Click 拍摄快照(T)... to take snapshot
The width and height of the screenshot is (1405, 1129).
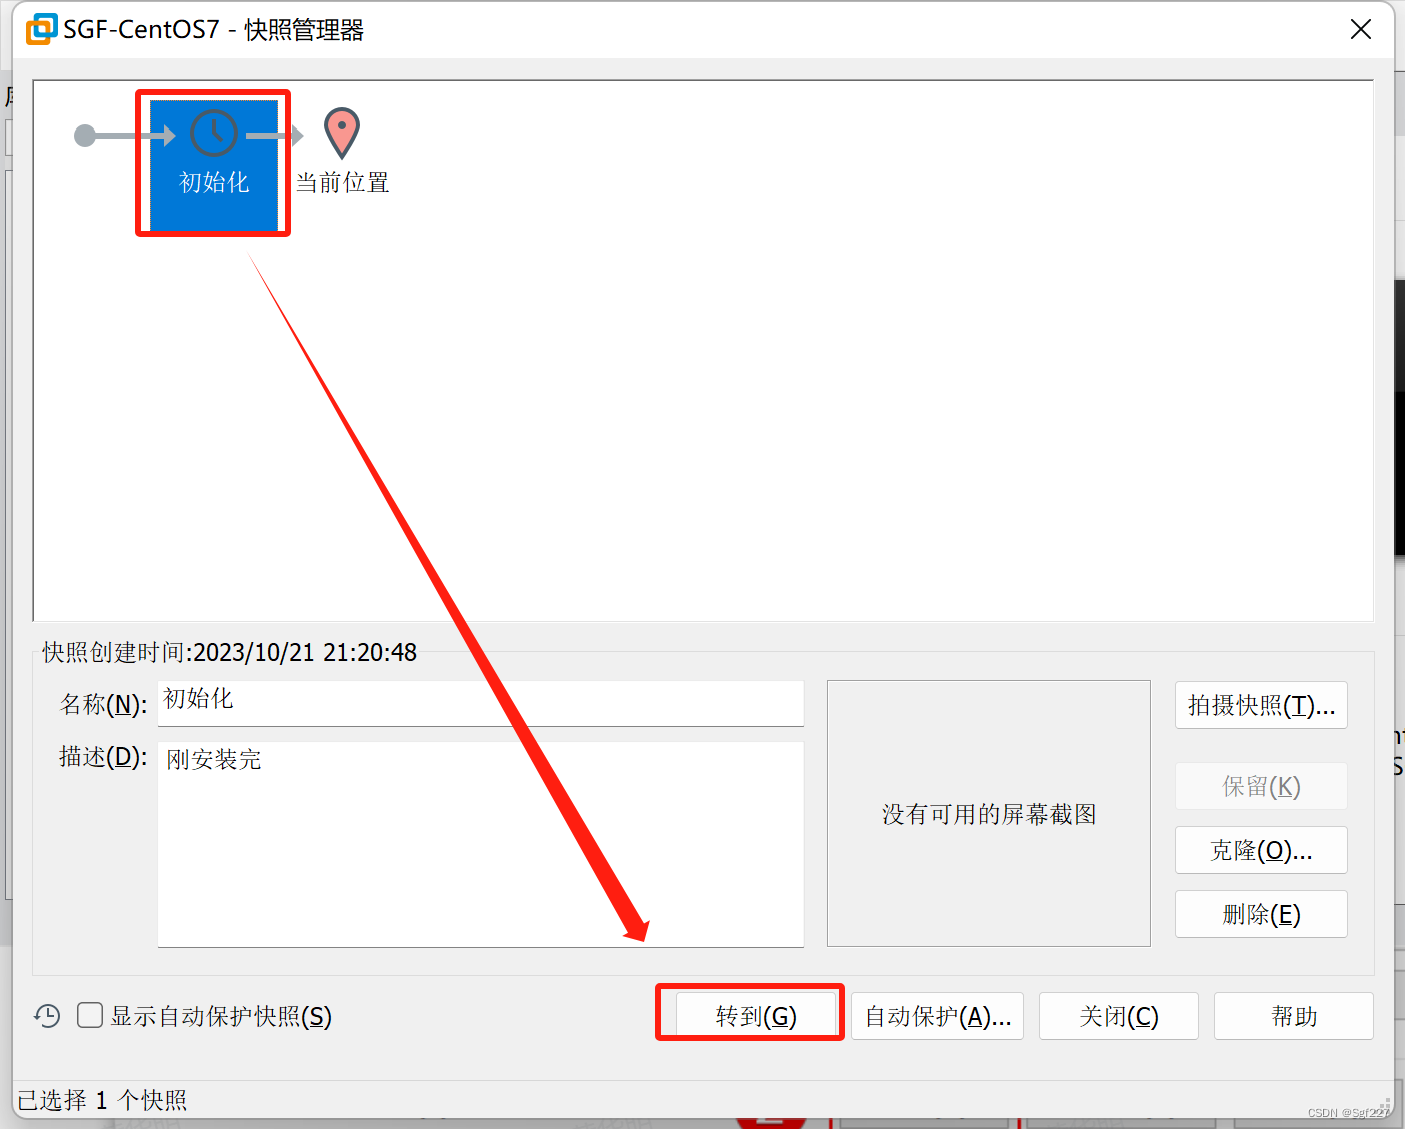click(1261, 705)
